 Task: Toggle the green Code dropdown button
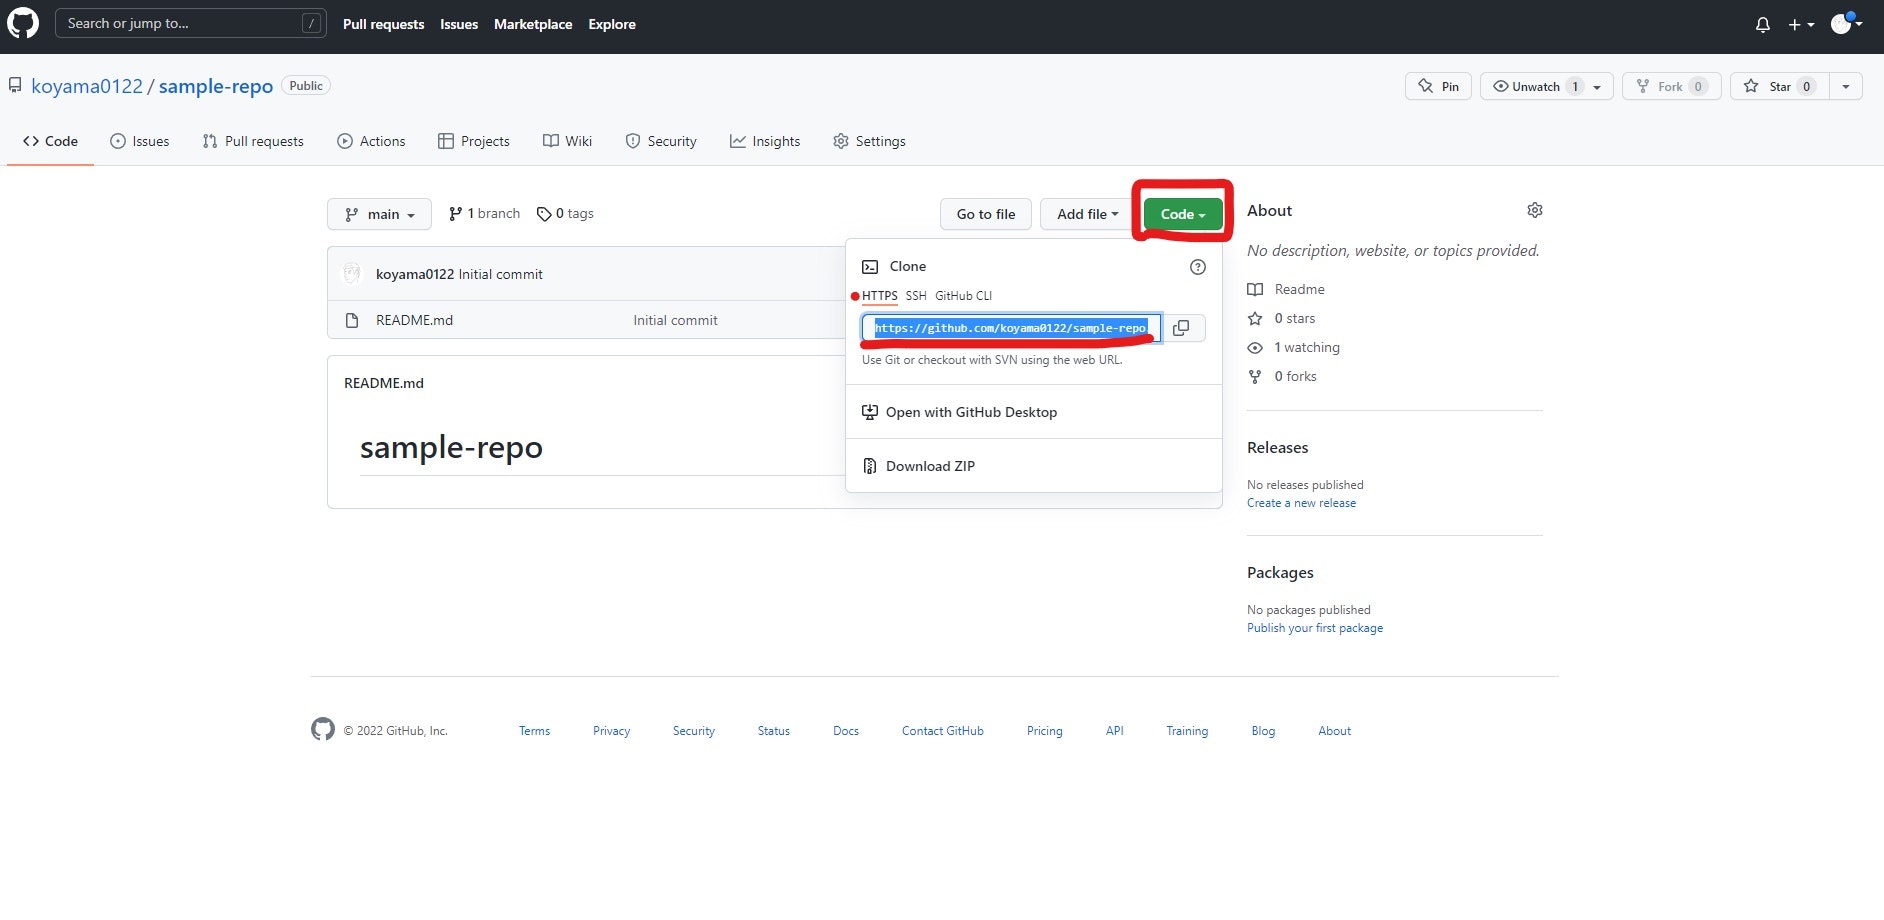pos(1183,214)
